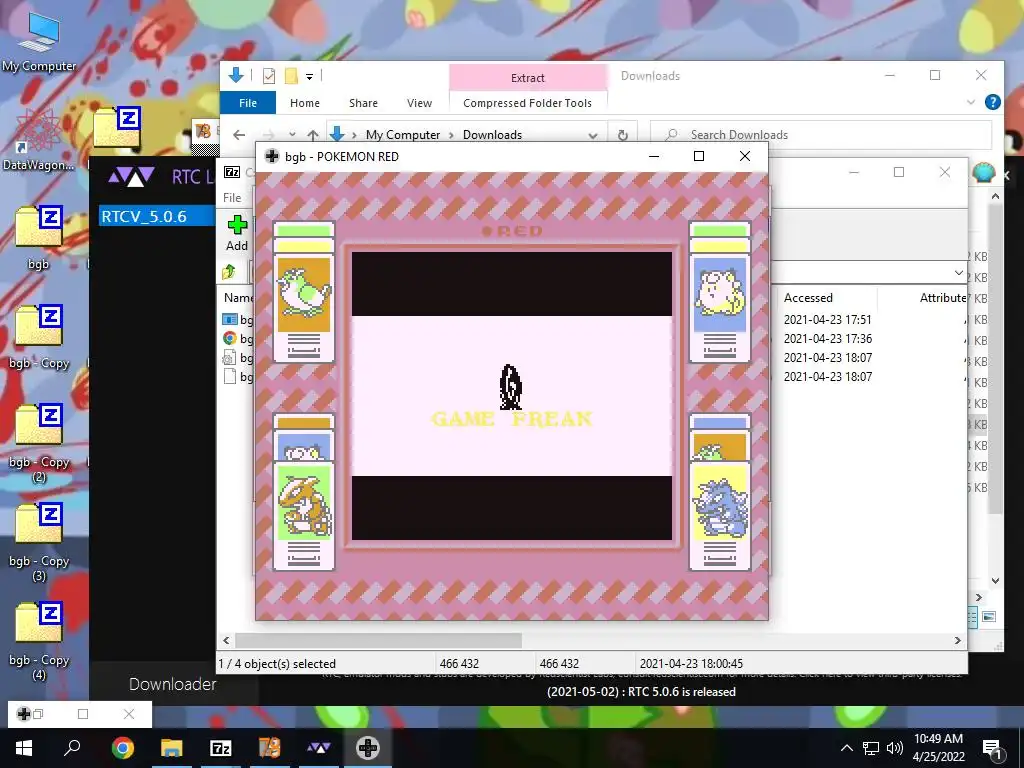The image size is (1024, 768).
Task: Open the 7-Zip path dropdown arrow
Action: click(x=958, y=272)
